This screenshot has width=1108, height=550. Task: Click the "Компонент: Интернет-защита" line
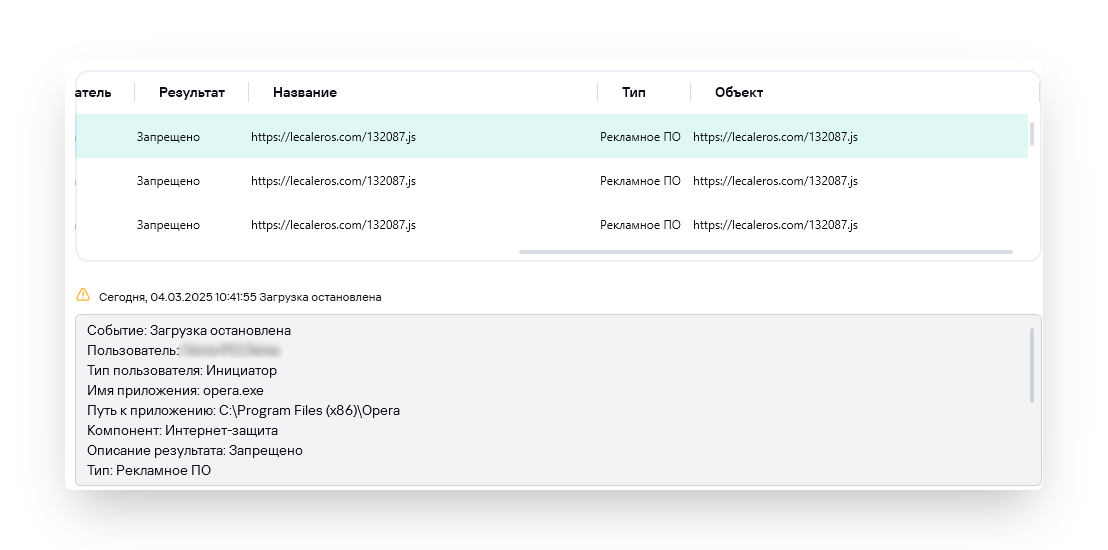182,430
